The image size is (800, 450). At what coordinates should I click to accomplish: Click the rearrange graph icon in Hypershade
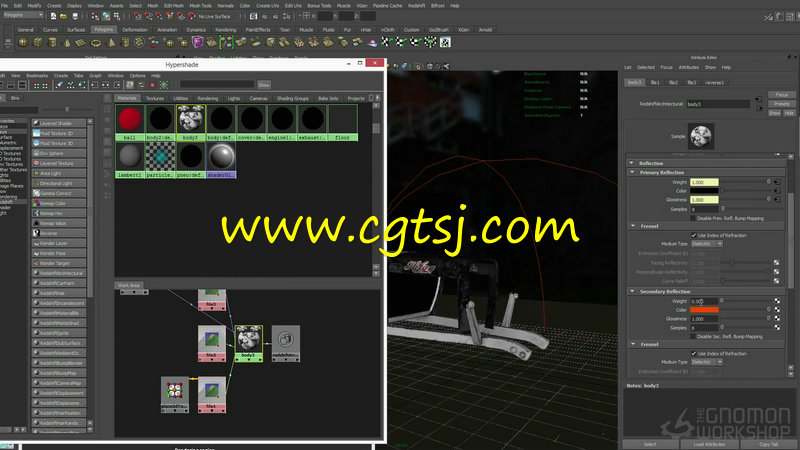click(x=71, y=85)
